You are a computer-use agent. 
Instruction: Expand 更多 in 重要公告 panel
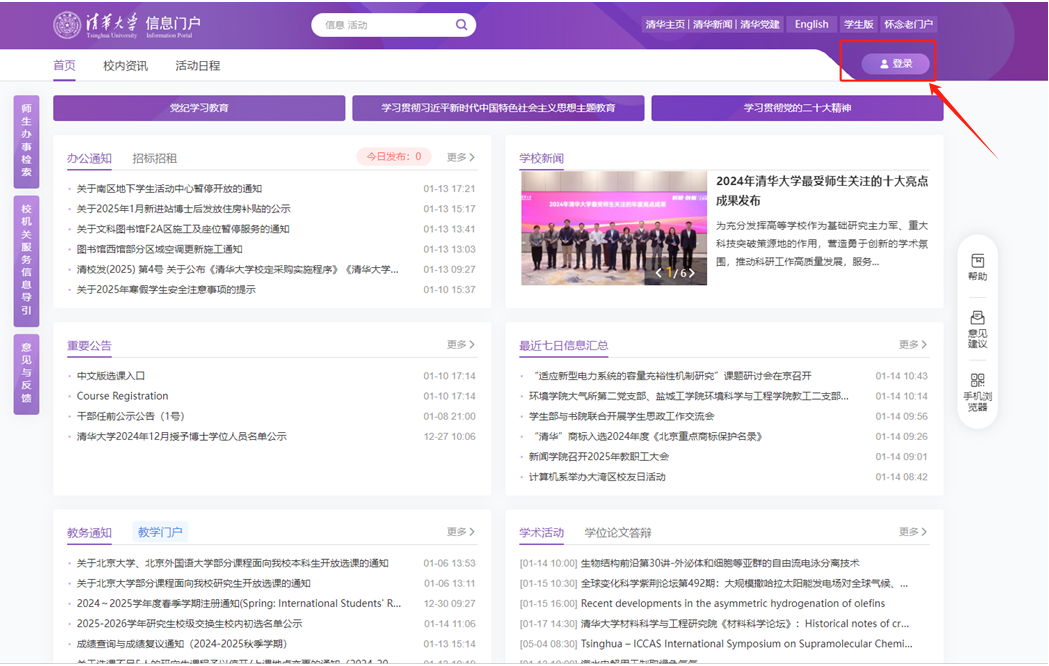pyautogui.click(x=461, y=344)
